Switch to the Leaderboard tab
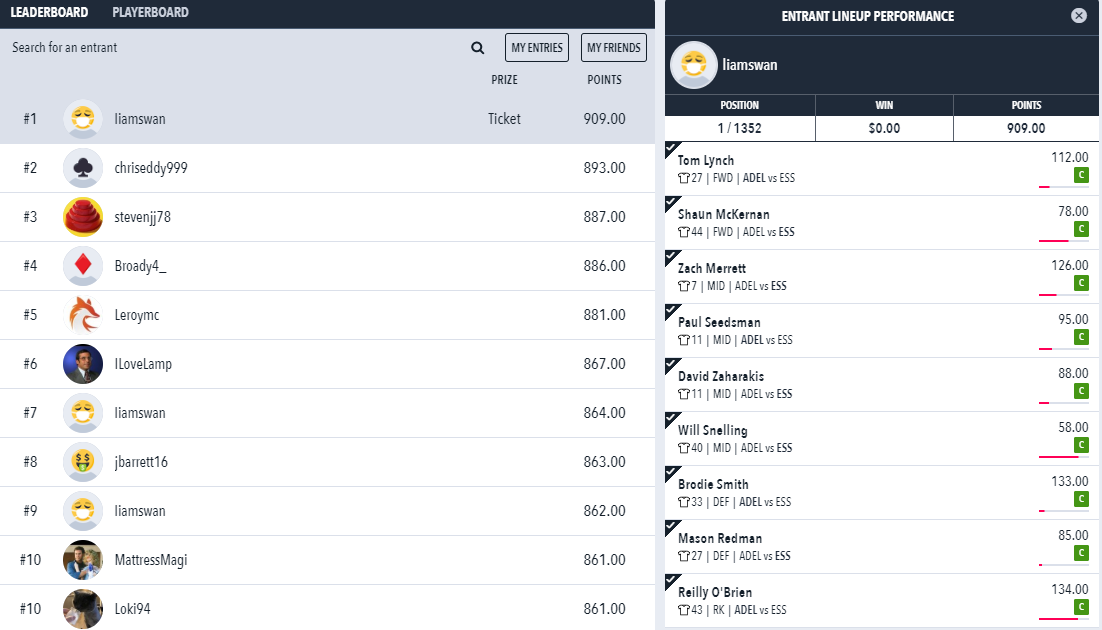 (49, 12)
